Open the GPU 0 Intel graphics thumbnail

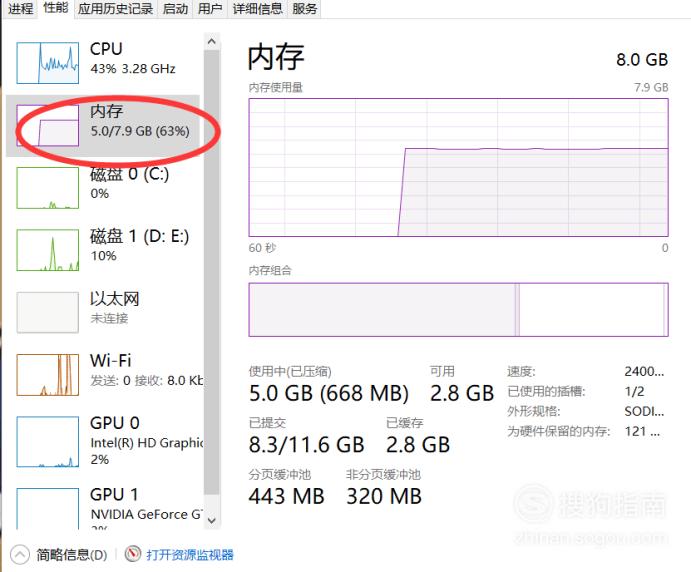48,442
